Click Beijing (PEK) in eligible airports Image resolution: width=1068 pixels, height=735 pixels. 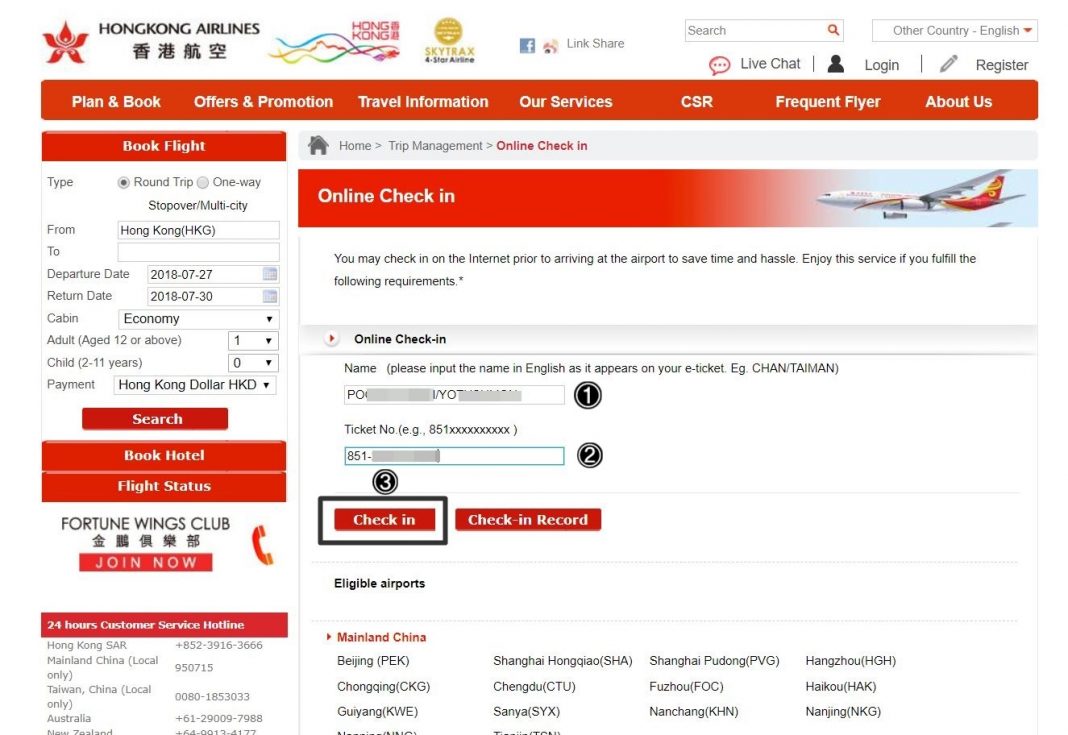(373, 661)
